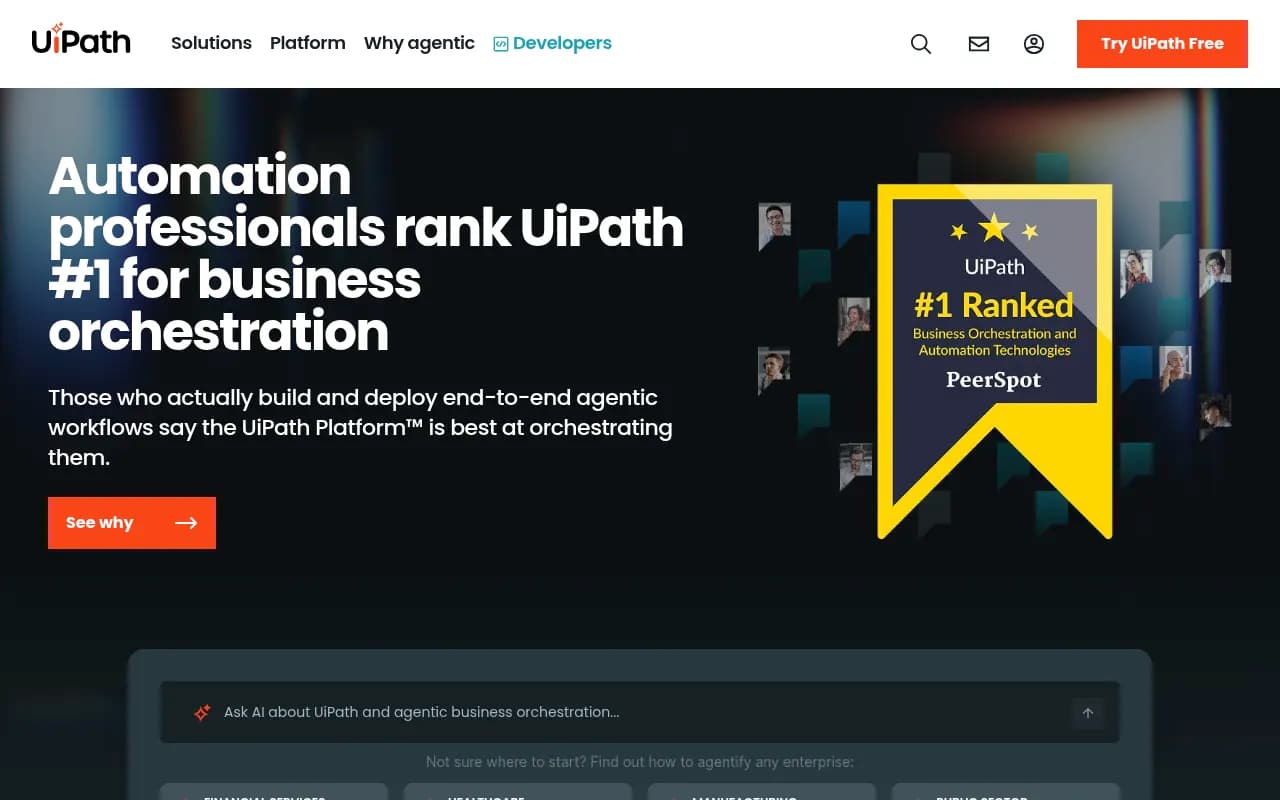Open the Platform dropdown

pyautogui.click(x=307, y=43)
